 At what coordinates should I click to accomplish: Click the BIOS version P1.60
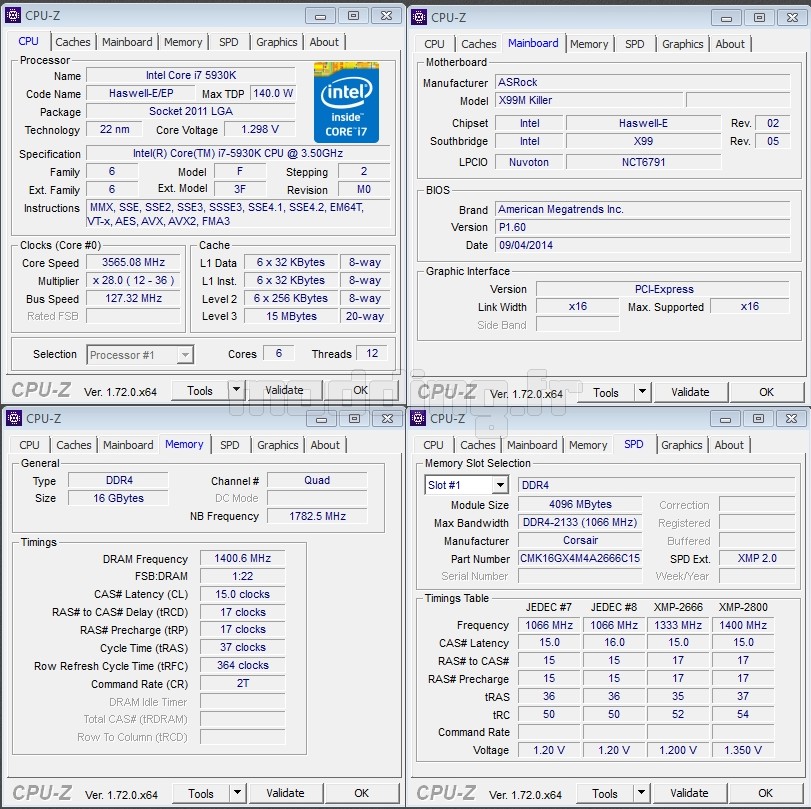[x=643, y=227]
